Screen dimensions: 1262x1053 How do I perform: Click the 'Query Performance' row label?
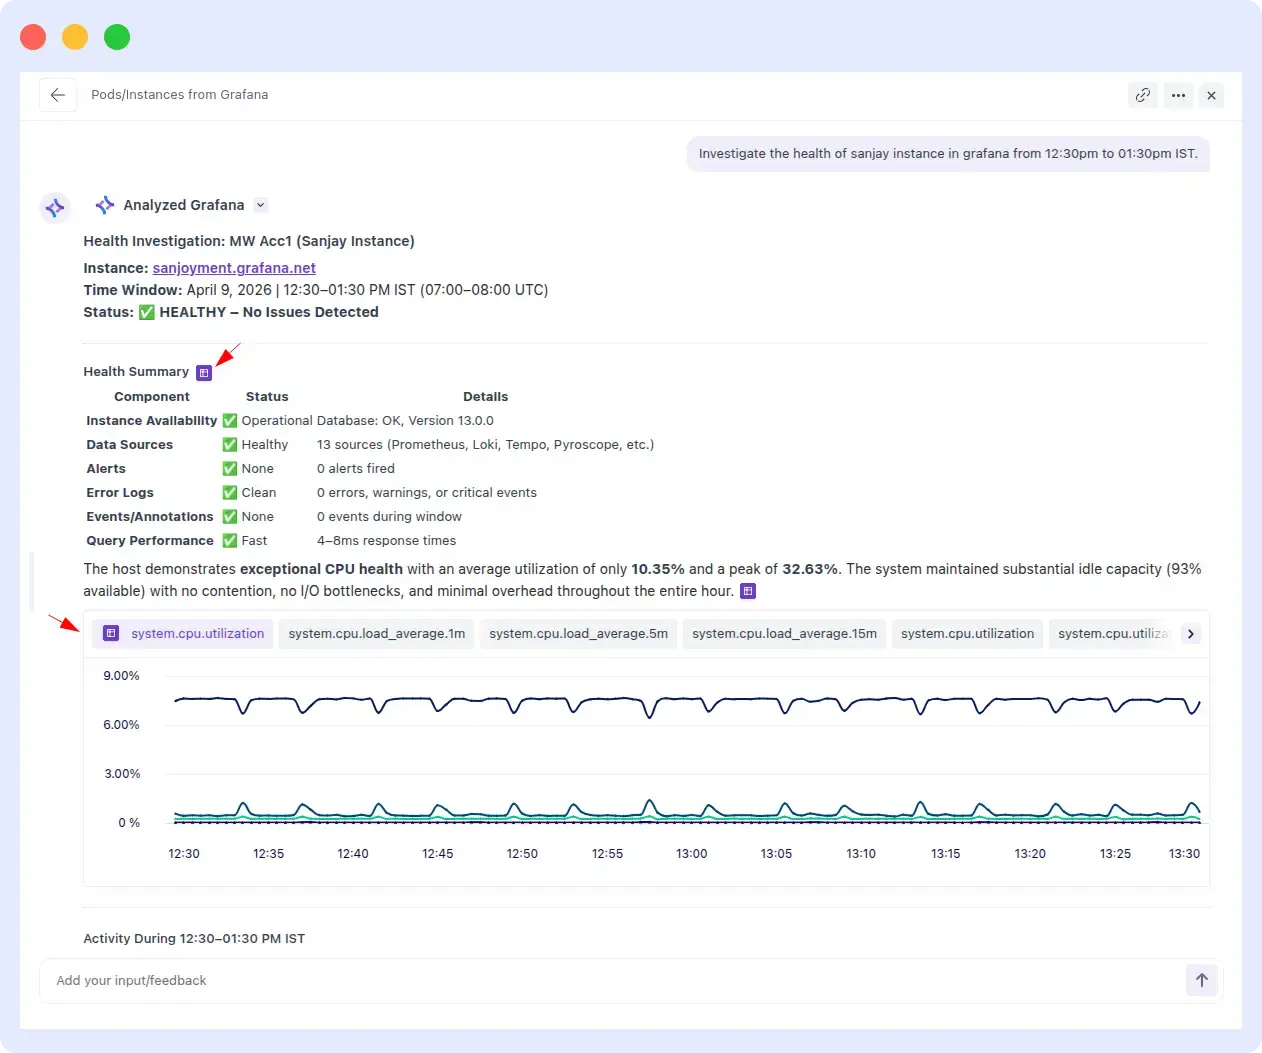[150, 541]
